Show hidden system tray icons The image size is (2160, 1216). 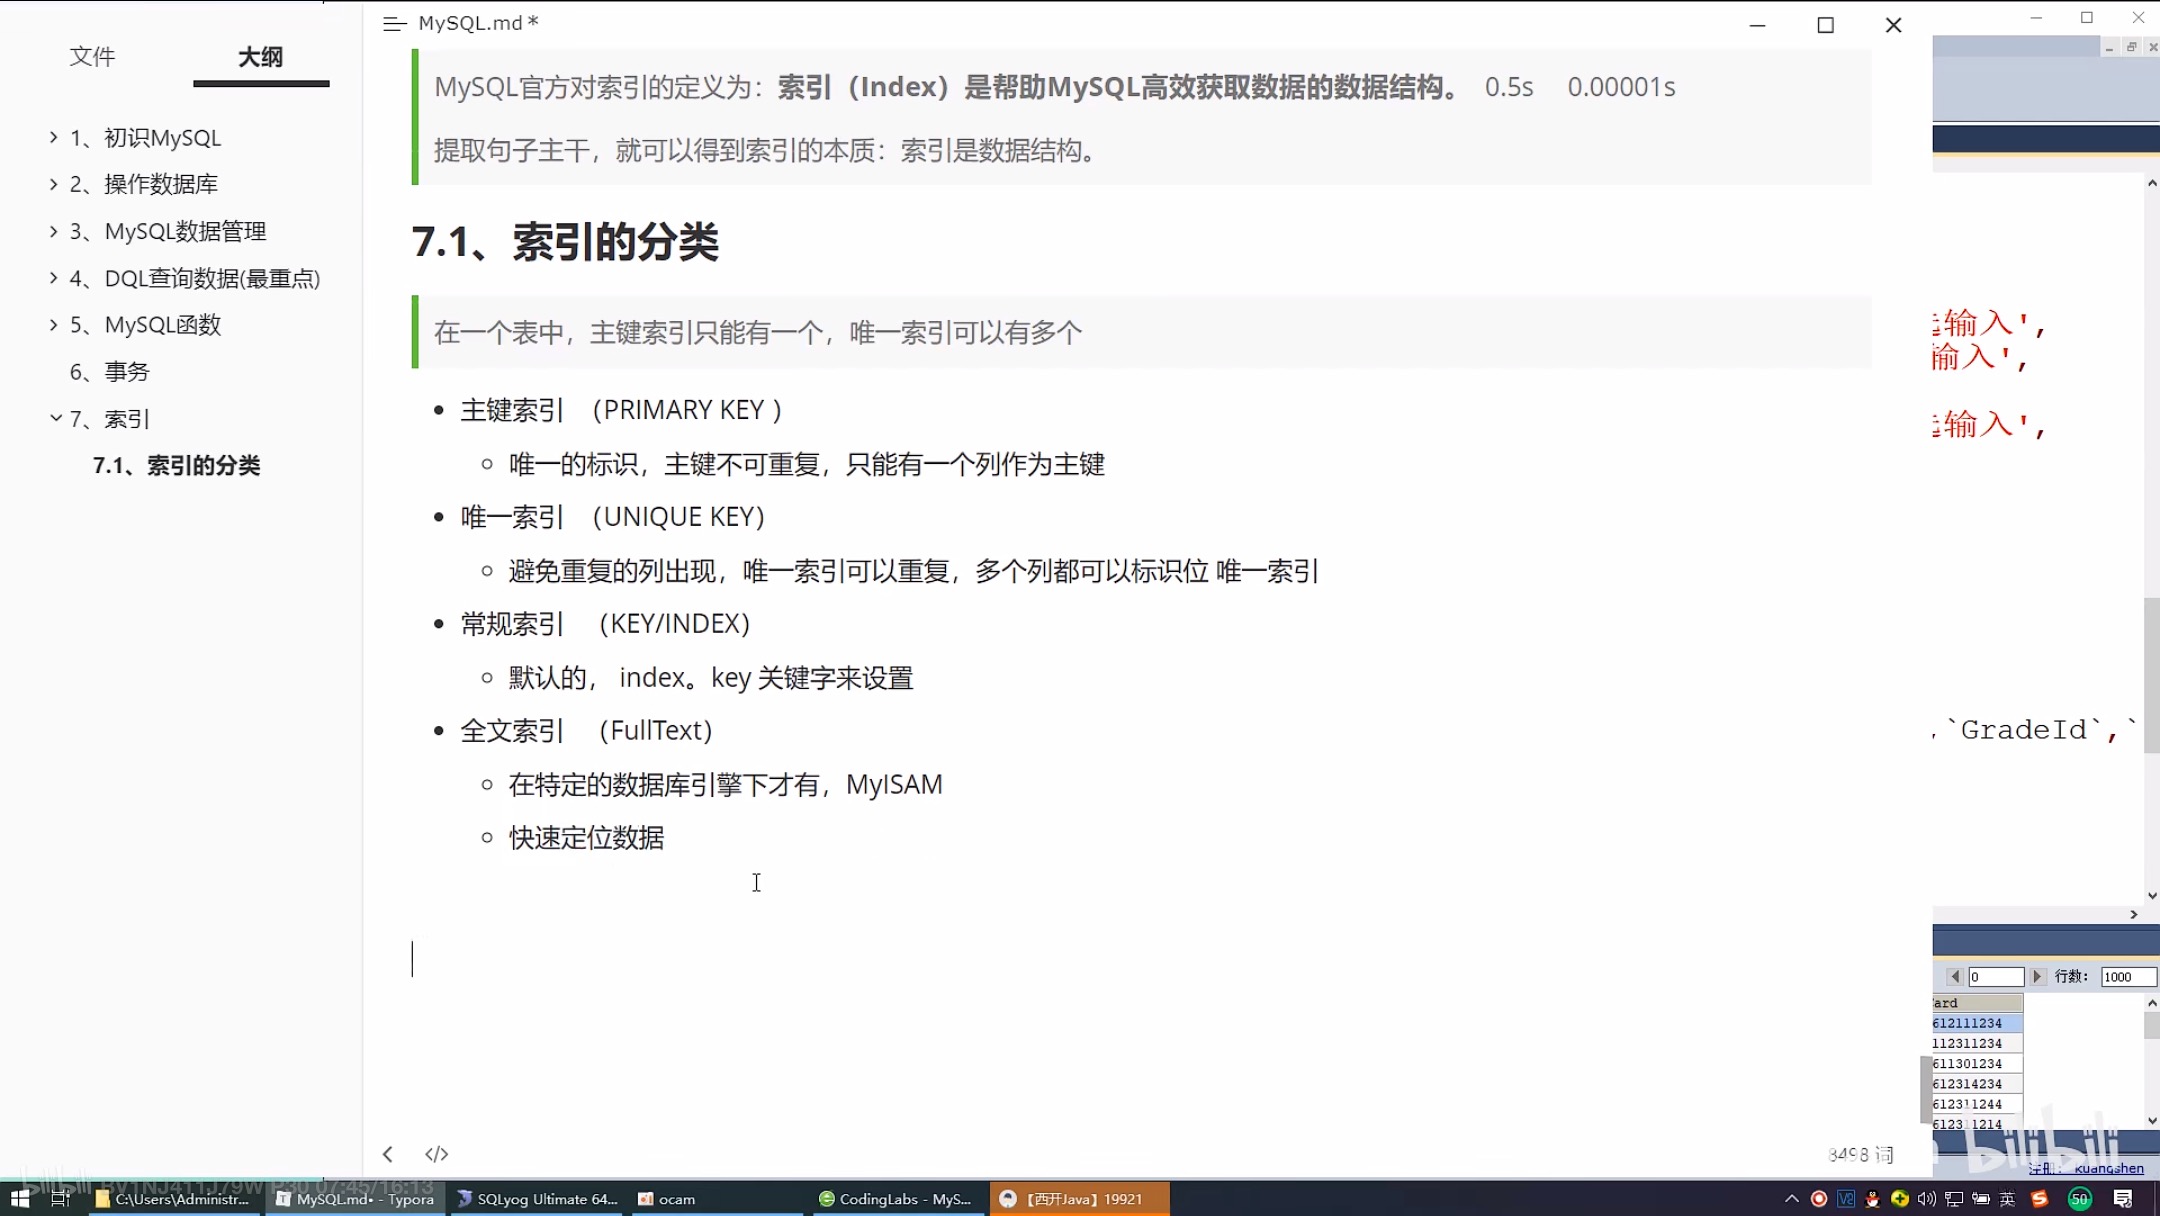[x=1791, y=1198]
